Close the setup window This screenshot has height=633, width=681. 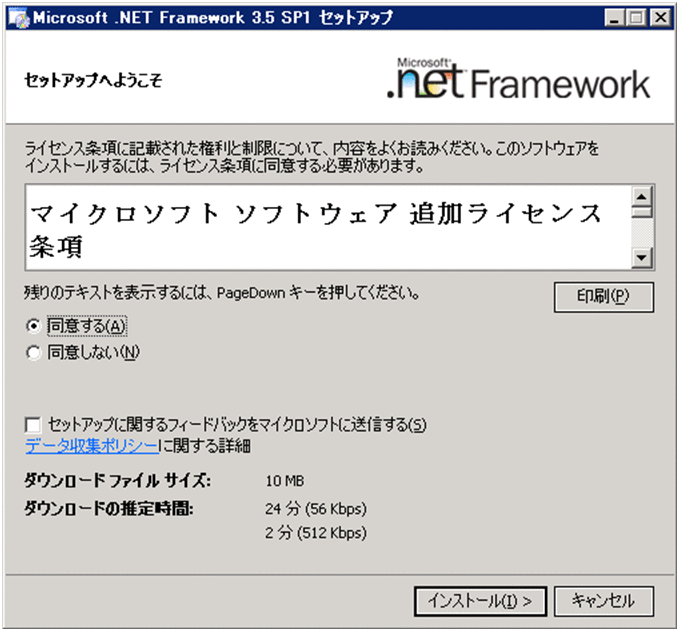click(660, 18)
